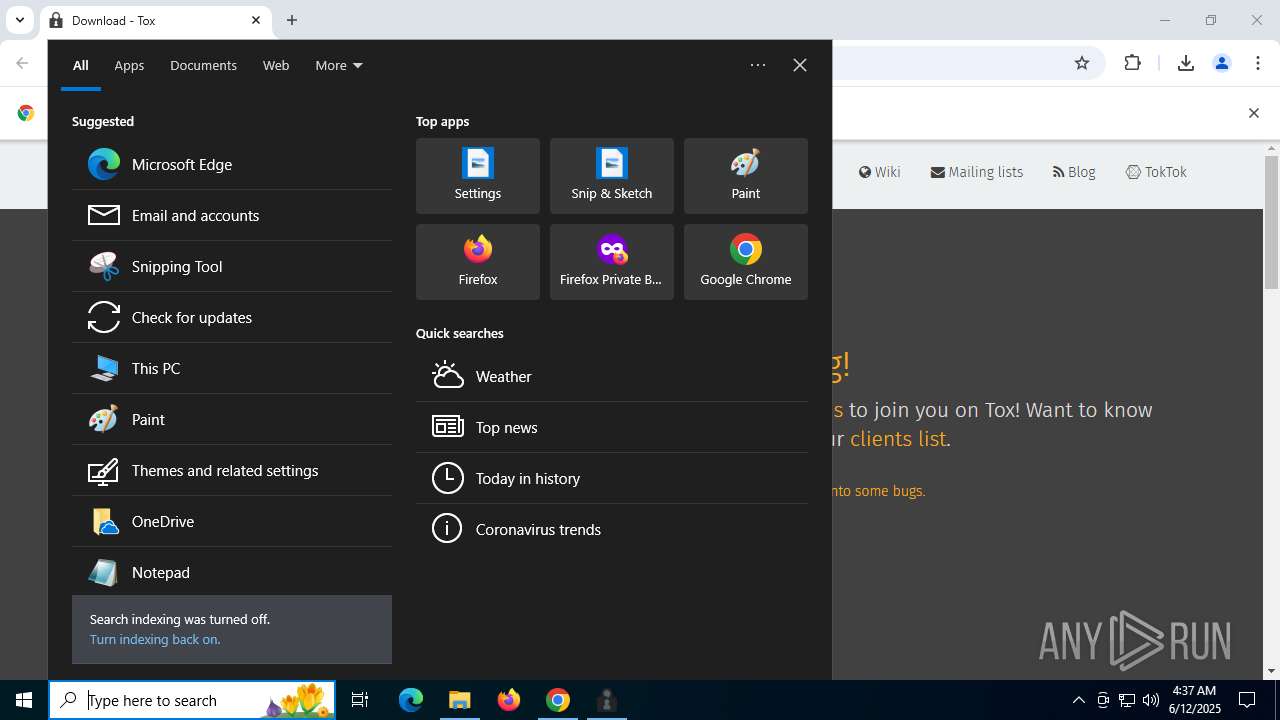The image size is (1280, 720).
Task: Open This PC from suggestions
Action: coord(232,368)
